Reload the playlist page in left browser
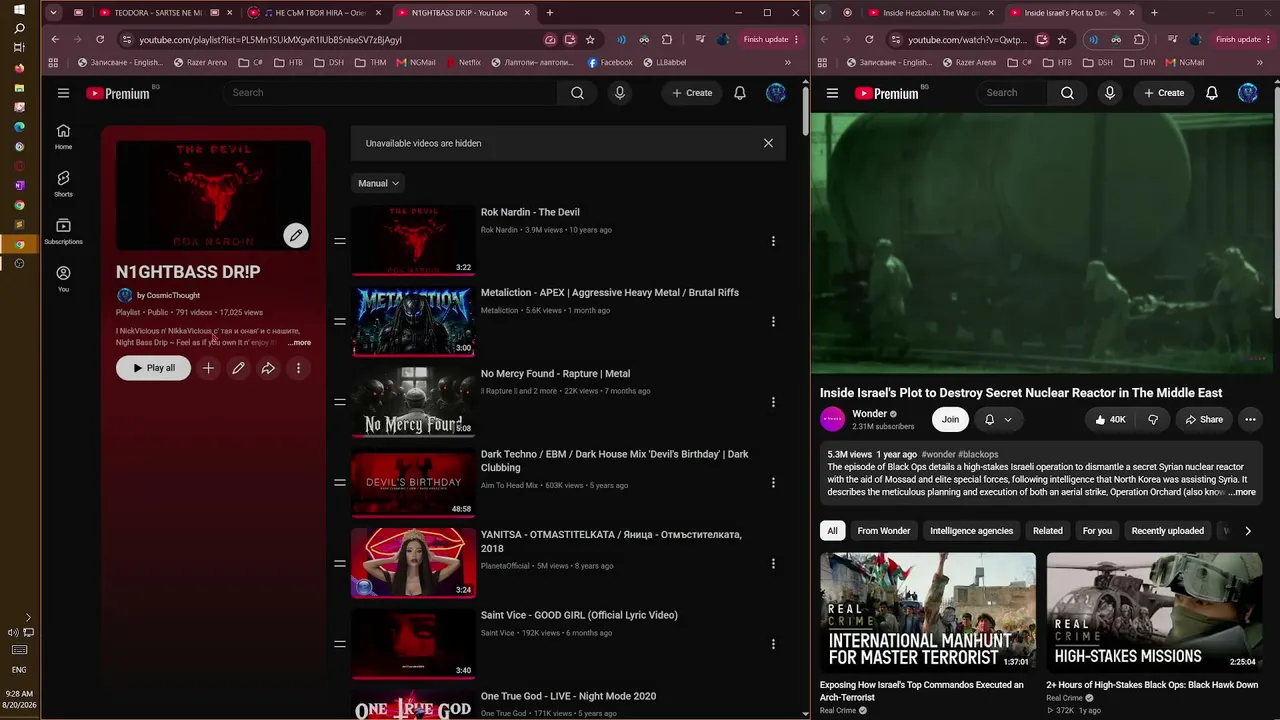Image resolution: width=1280 pixels, height=720 pixels. pyautogui.click(x=100, y=39)
